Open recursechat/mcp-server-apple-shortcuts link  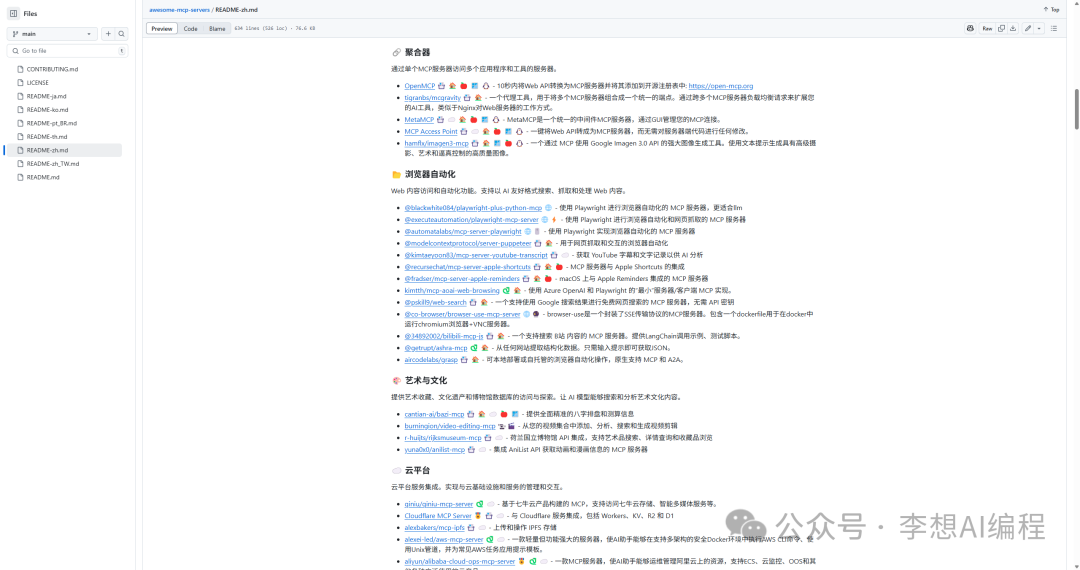click(467, 267)
